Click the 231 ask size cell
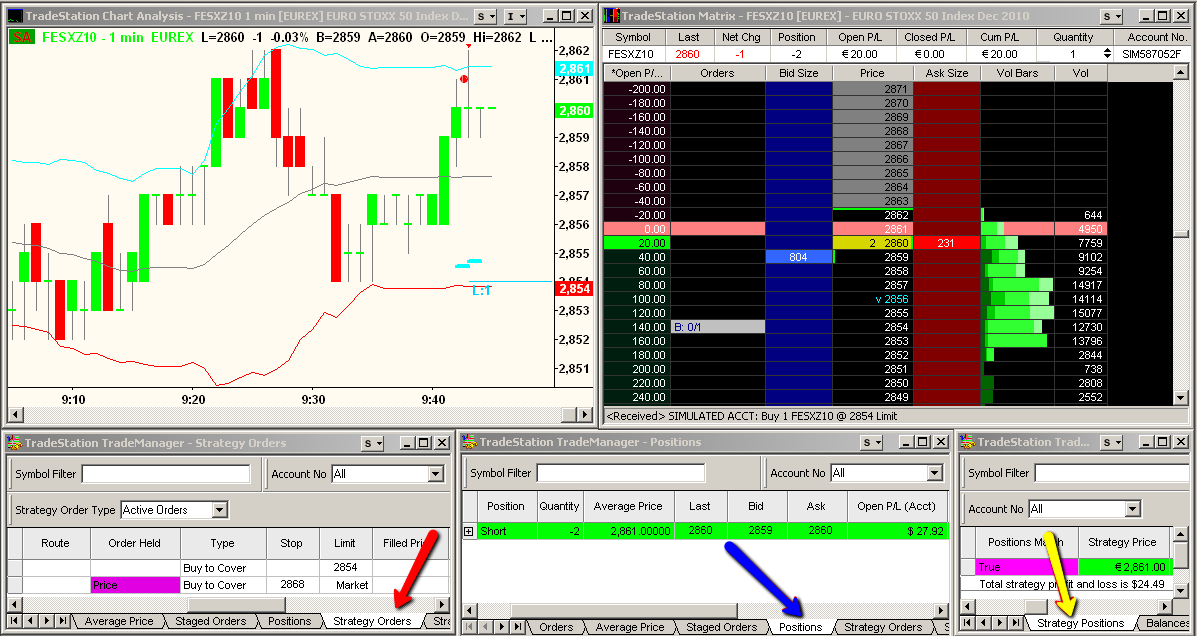1197x636 pixels. coord(947,243)
